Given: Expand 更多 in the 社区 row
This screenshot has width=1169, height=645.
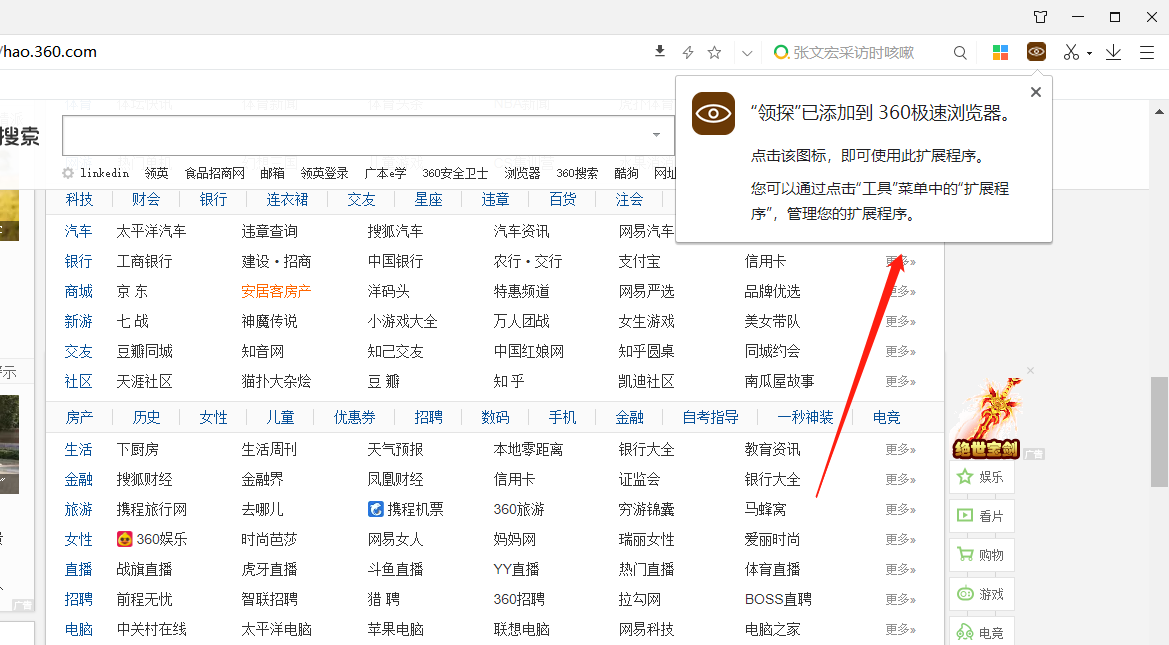Looking at the screenshot, I should [901, 381].
